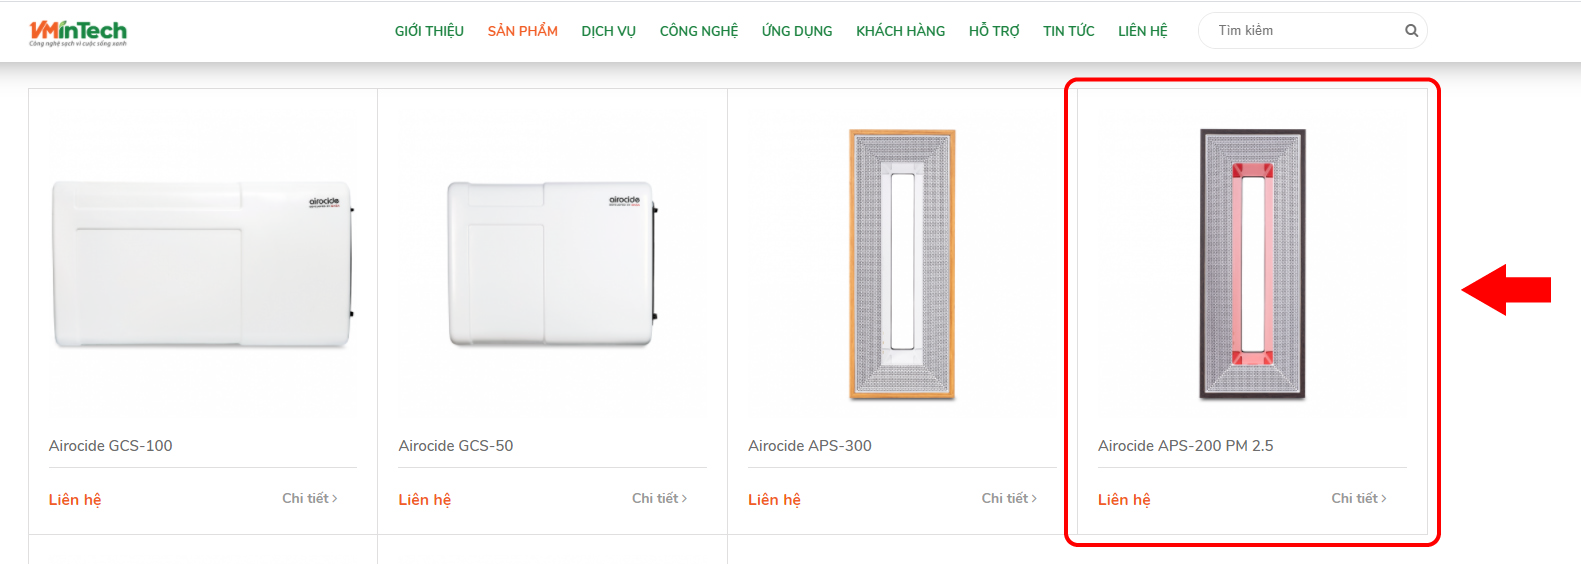This screenshot has width=1581, height=564.
Task: Open the LIÊN HỆ menu item
Action: 1143,31
